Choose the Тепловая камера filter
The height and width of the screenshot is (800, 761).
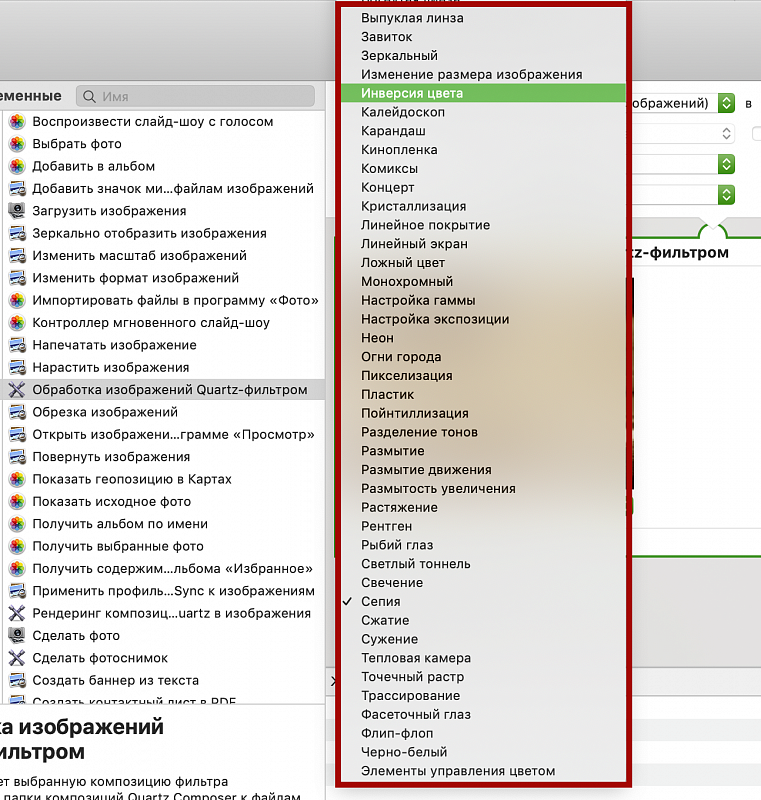pyautogui.click(x=483, y=658)
